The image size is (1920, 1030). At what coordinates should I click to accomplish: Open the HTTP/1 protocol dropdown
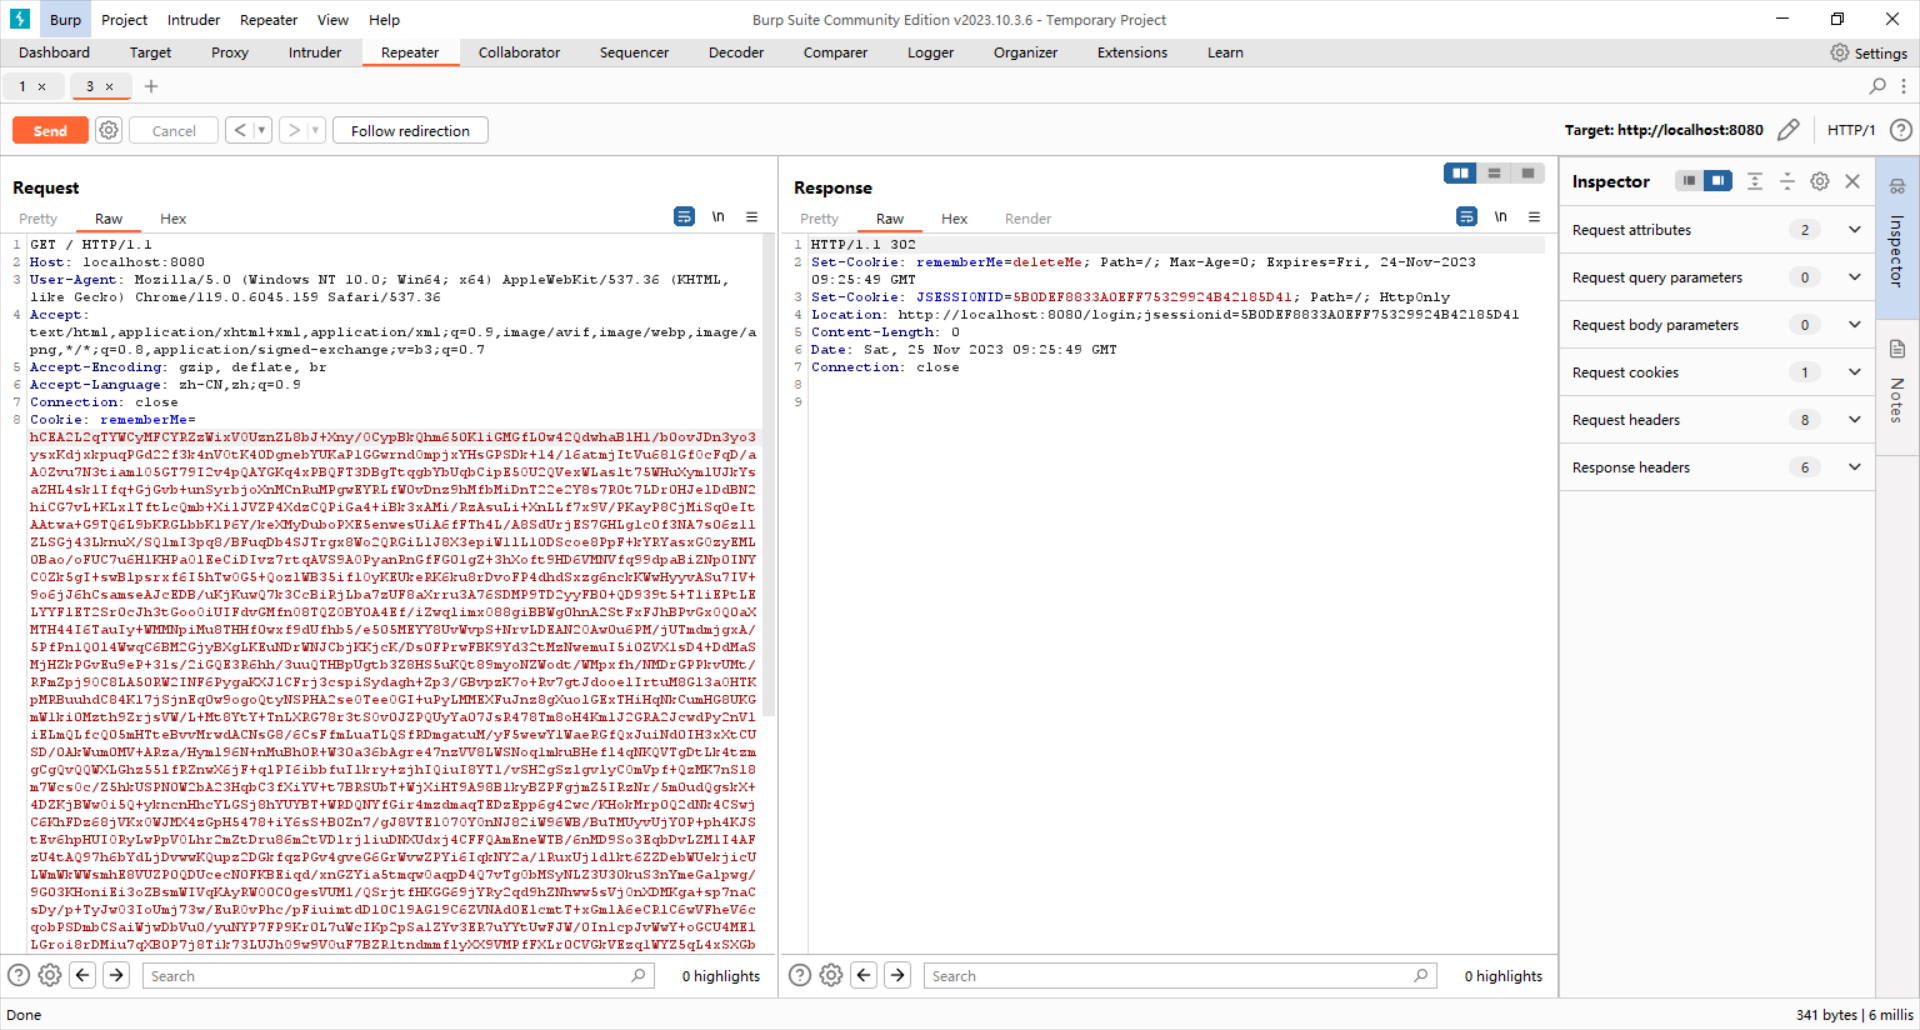point(1851,130)
